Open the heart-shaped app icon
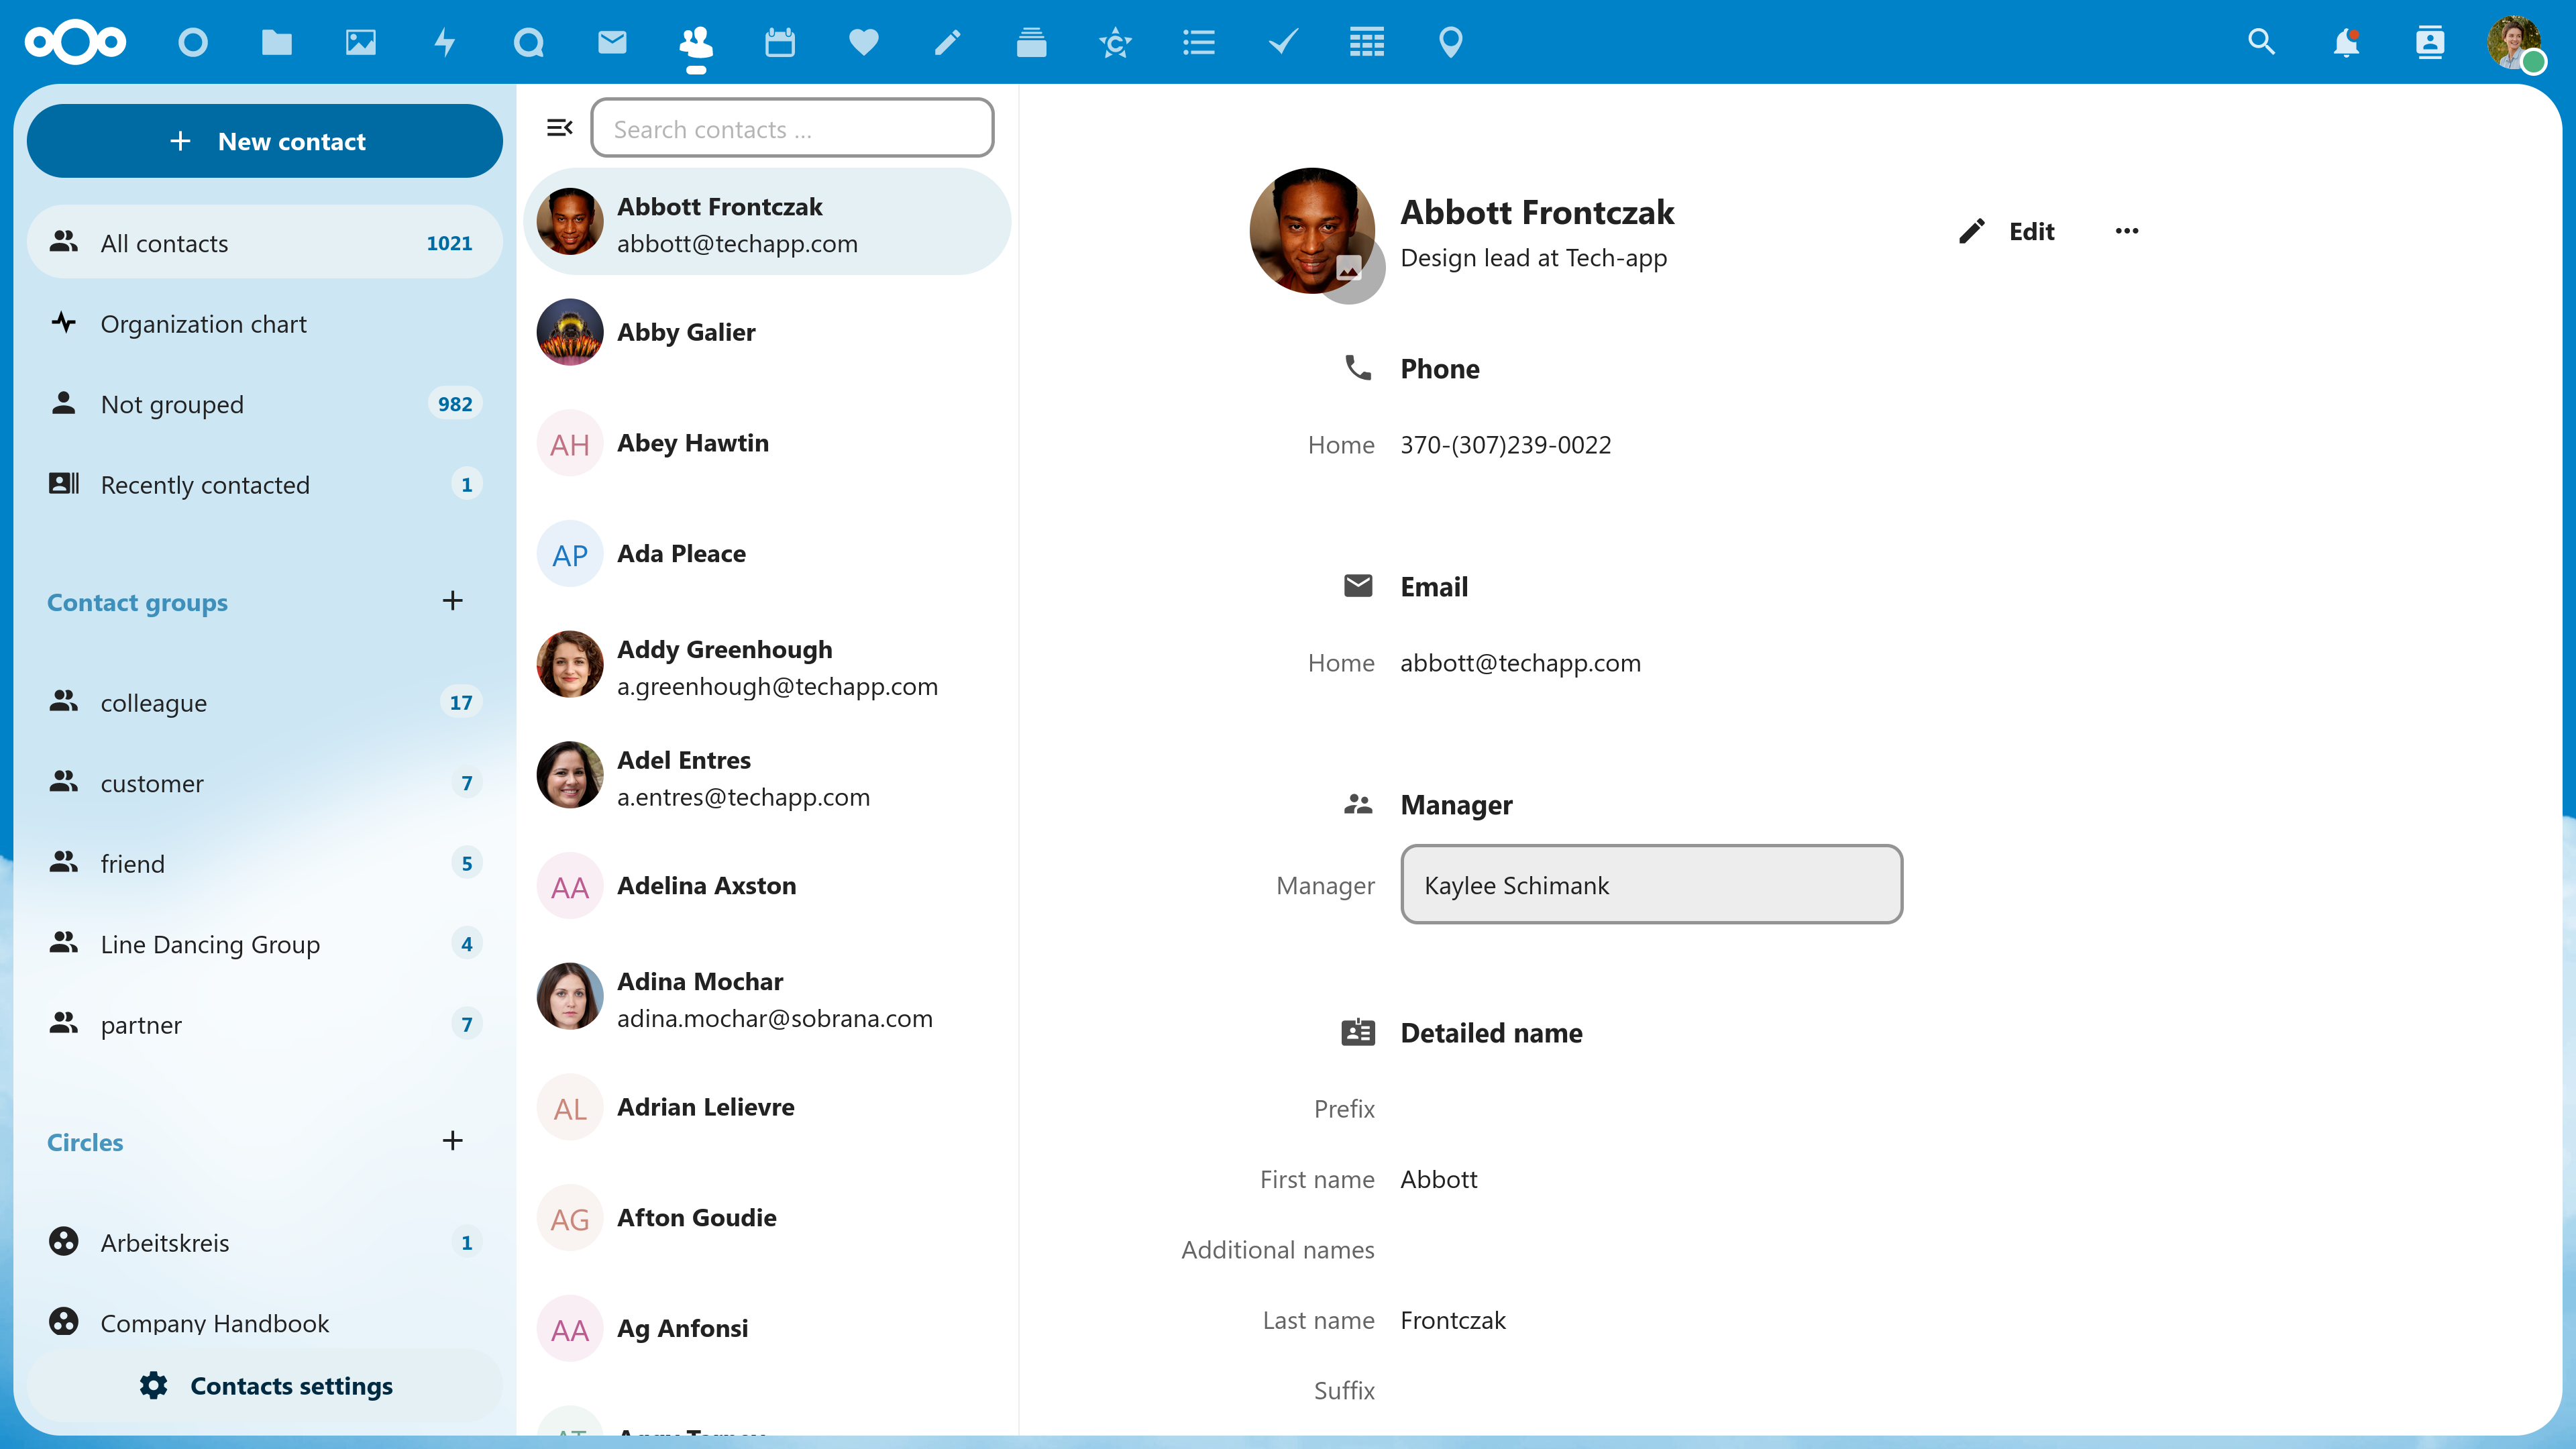The height and width of the screenshot is (1449, 2576). click(864, 42)
